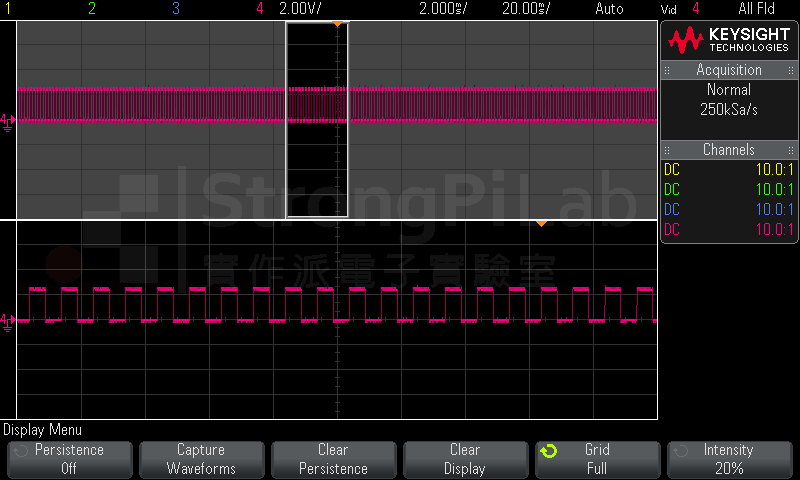Click the yellow channel 1 indicator
The image size is (800, 480).
8,8
